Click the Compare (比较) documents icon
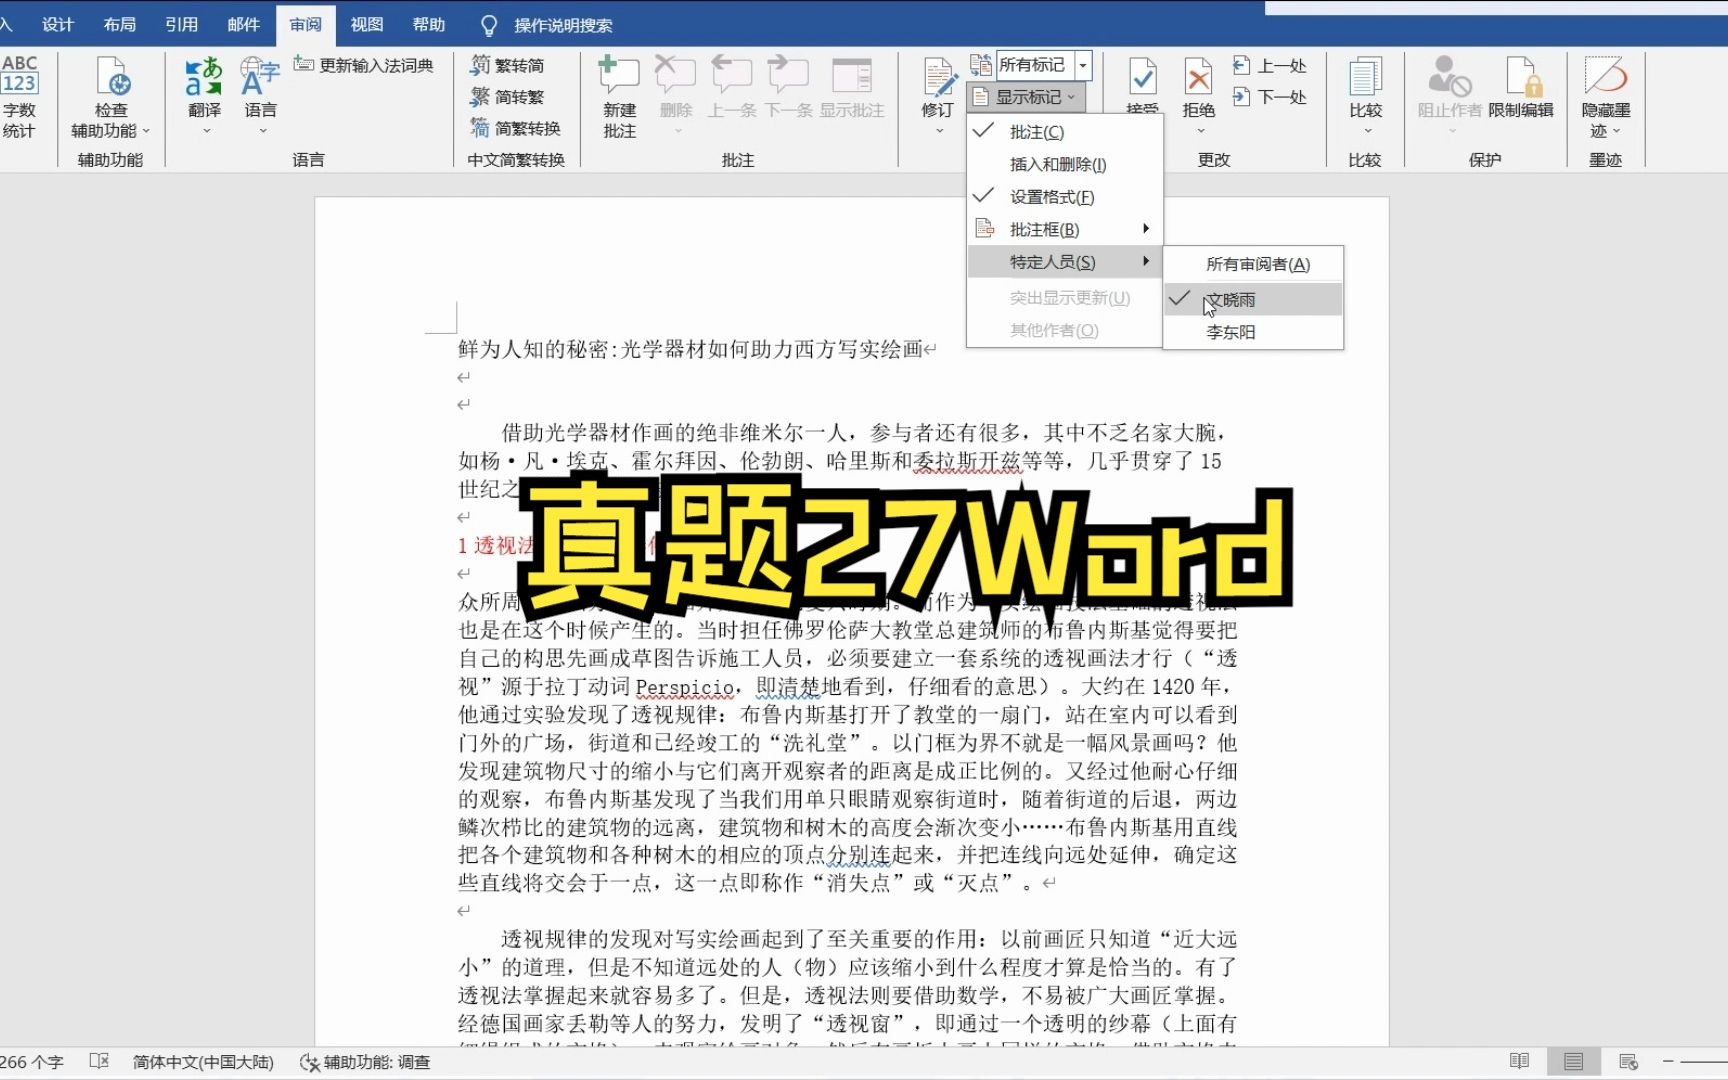Screen dimensions: 1728x1080 (x=1365, y=78)
